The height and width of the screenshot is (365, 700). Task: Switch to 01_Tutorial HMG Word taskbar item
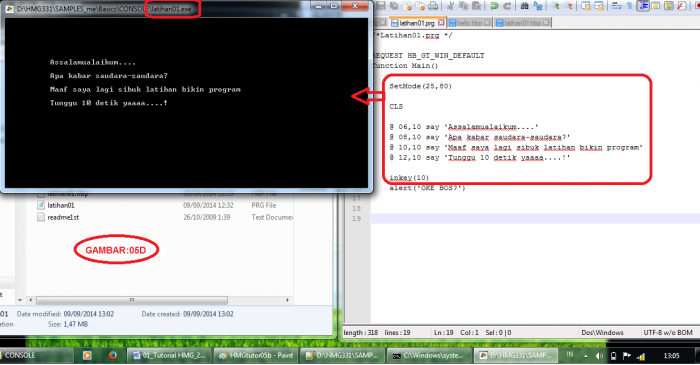pyautogui.click(x=169, y=355)
